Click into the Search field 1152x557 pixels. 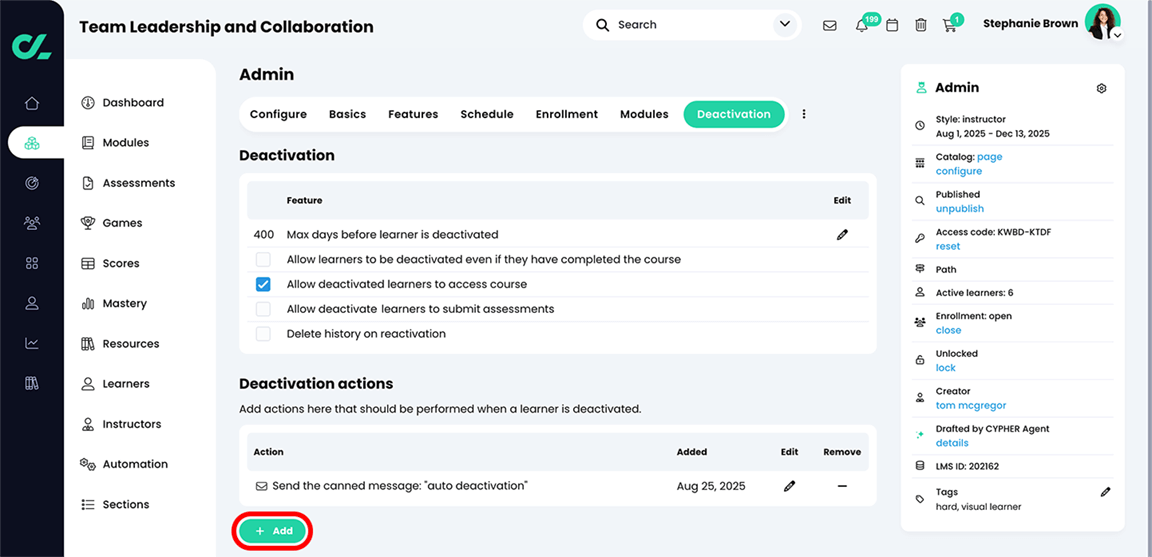(x=691, y=25)
